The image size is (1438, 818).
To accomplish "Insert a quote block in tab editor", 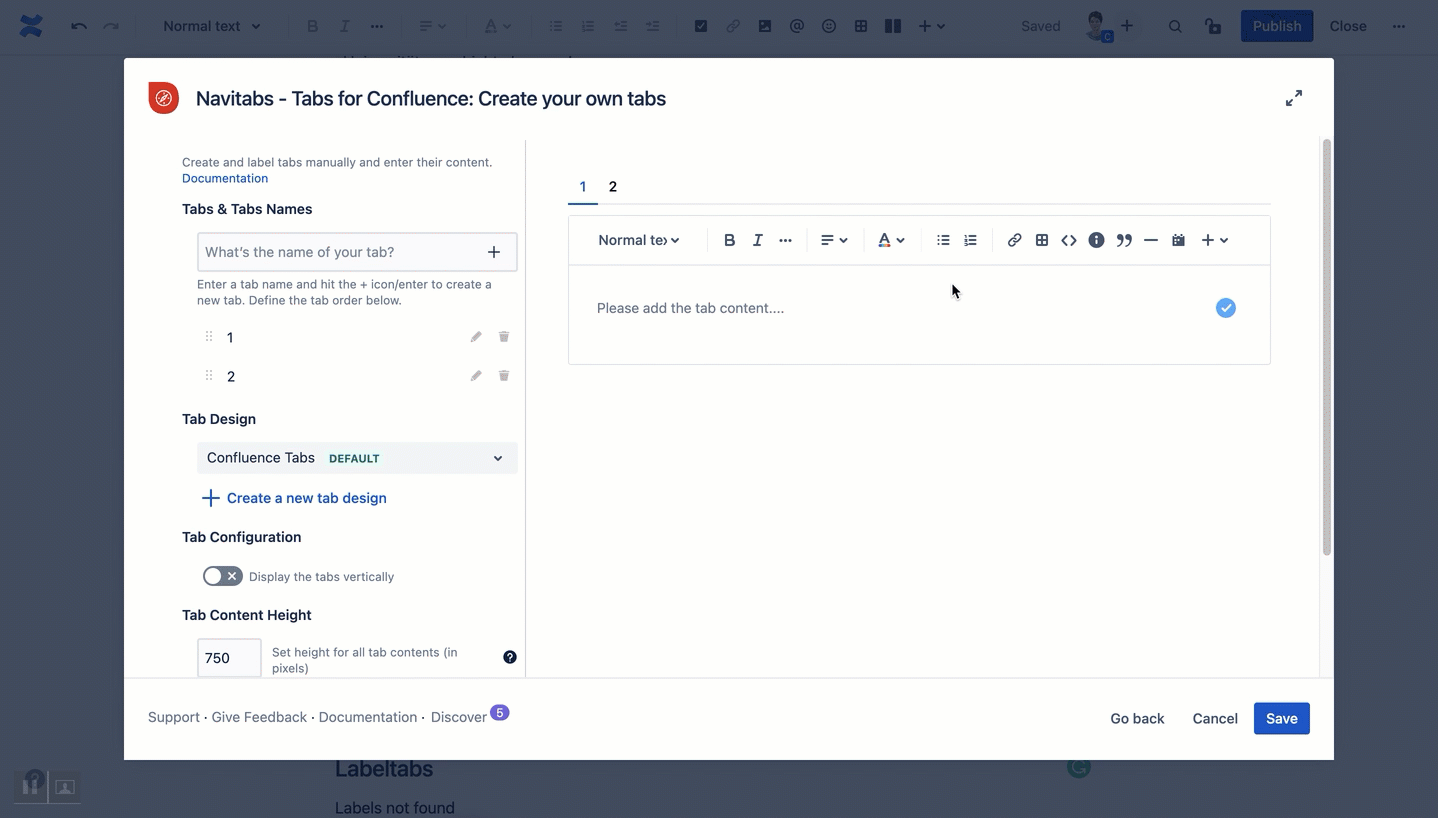I will click(x=1124, y=240).
